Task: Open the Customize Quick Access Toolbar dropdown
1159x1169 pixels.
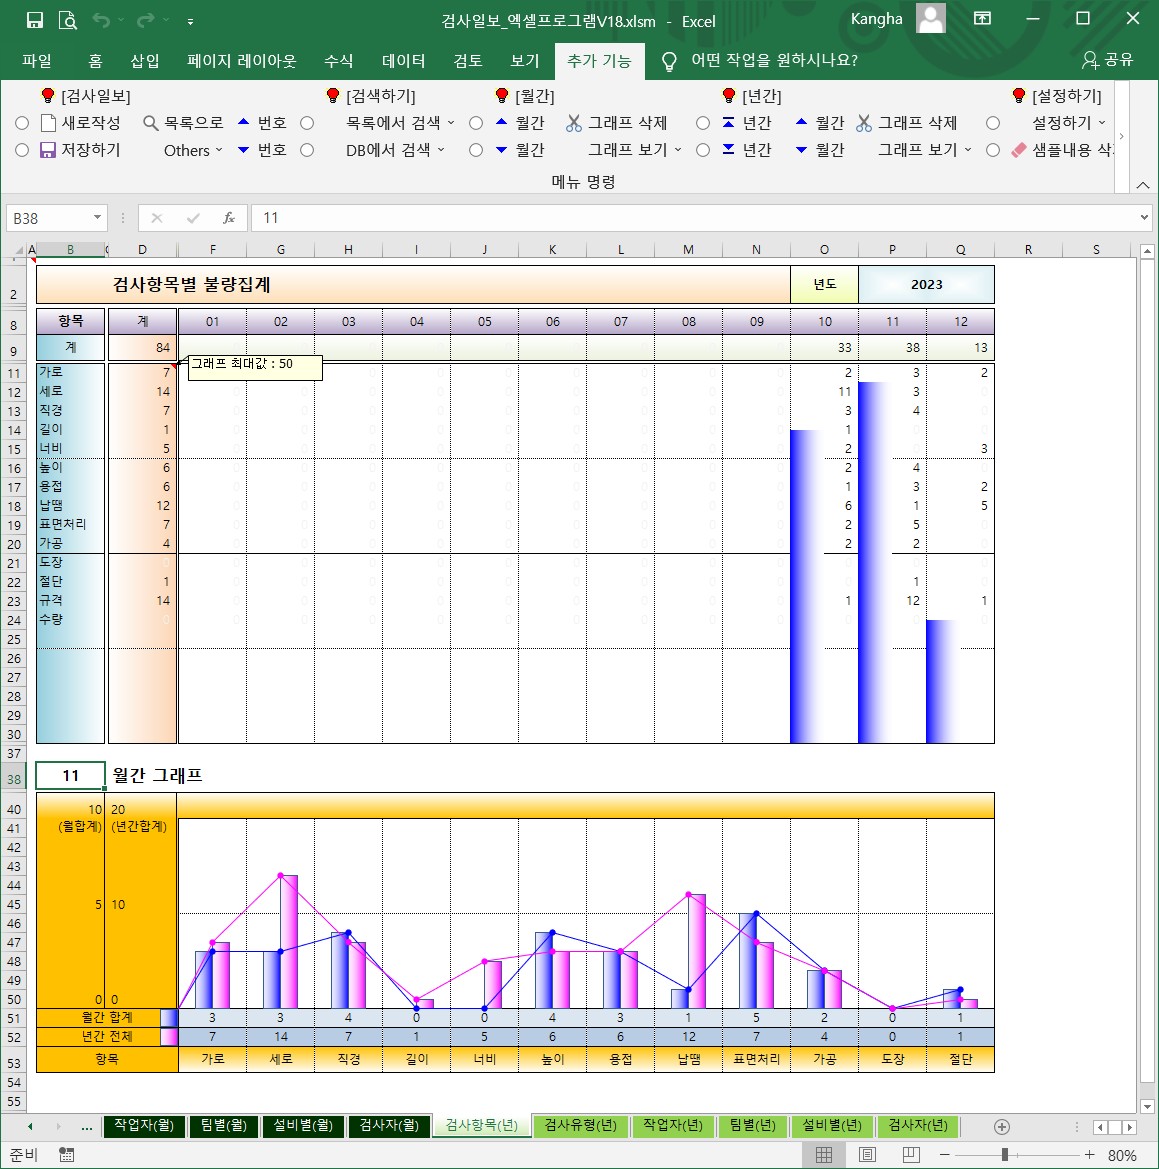Action: tap(191, 22)
